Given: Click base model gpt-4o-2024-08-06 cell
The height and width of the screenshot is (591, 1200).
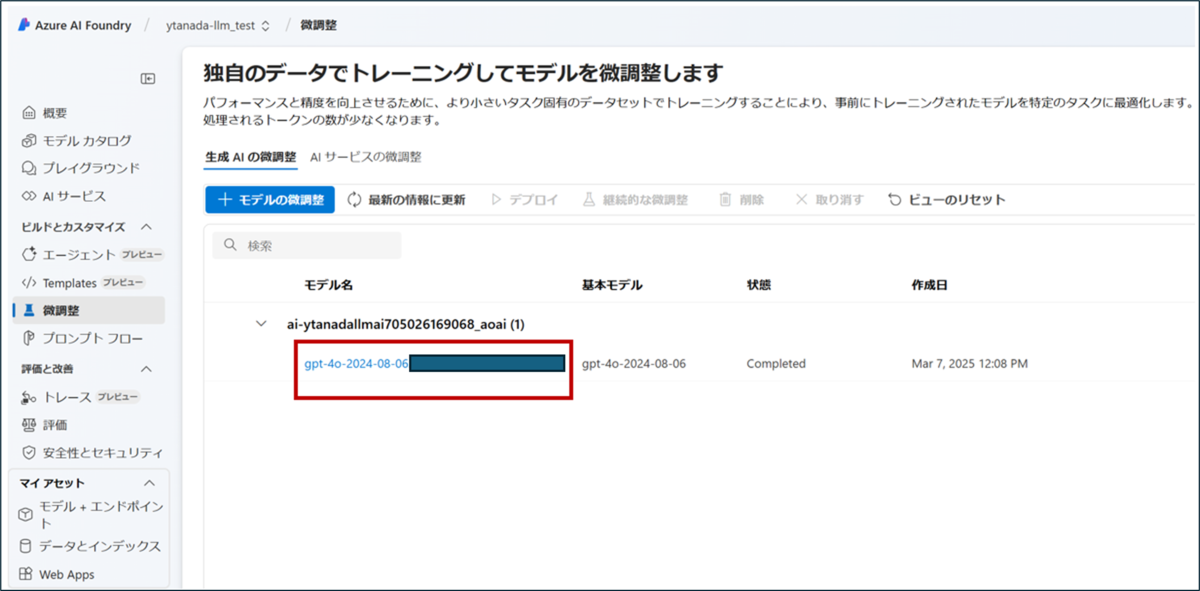Looking at the screenshot, I should (x=634, y=364).
